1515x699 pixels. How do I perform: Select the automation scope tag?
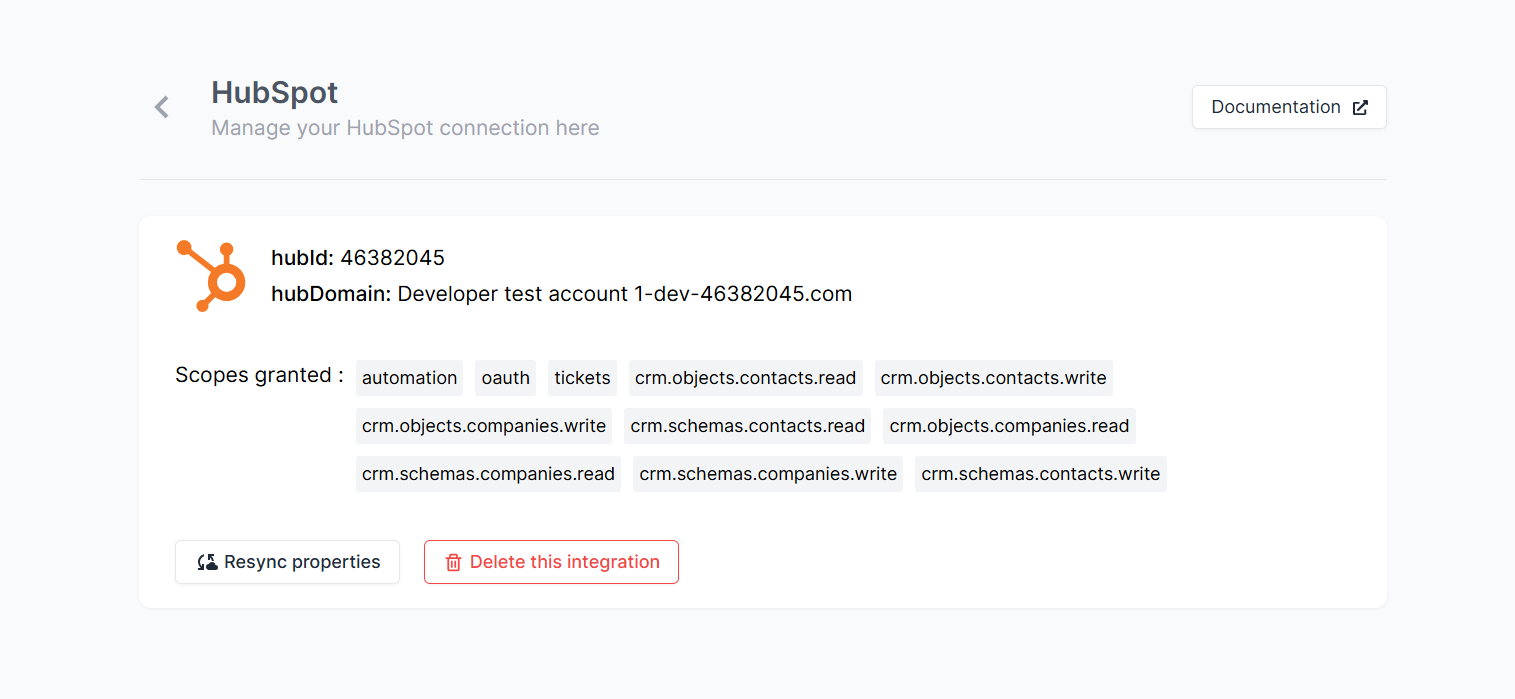409,378
